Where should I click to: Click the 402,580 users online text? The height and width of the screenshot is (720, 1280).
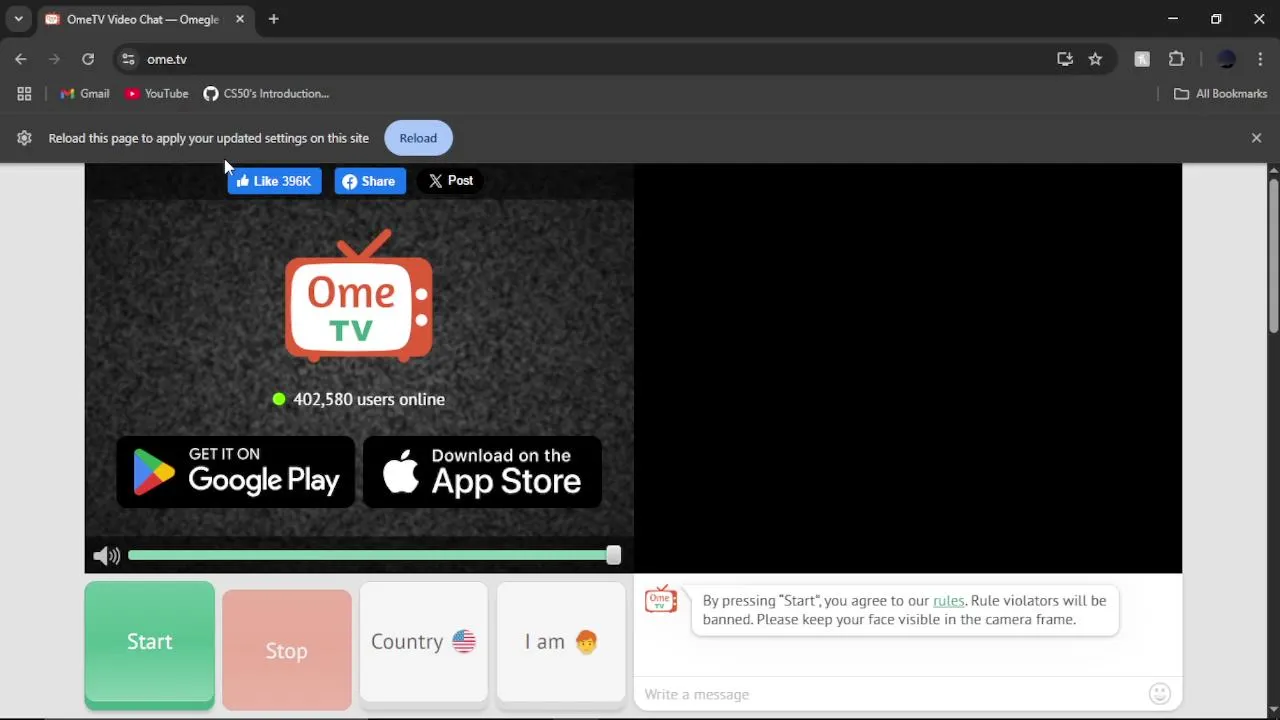point(369,399)
